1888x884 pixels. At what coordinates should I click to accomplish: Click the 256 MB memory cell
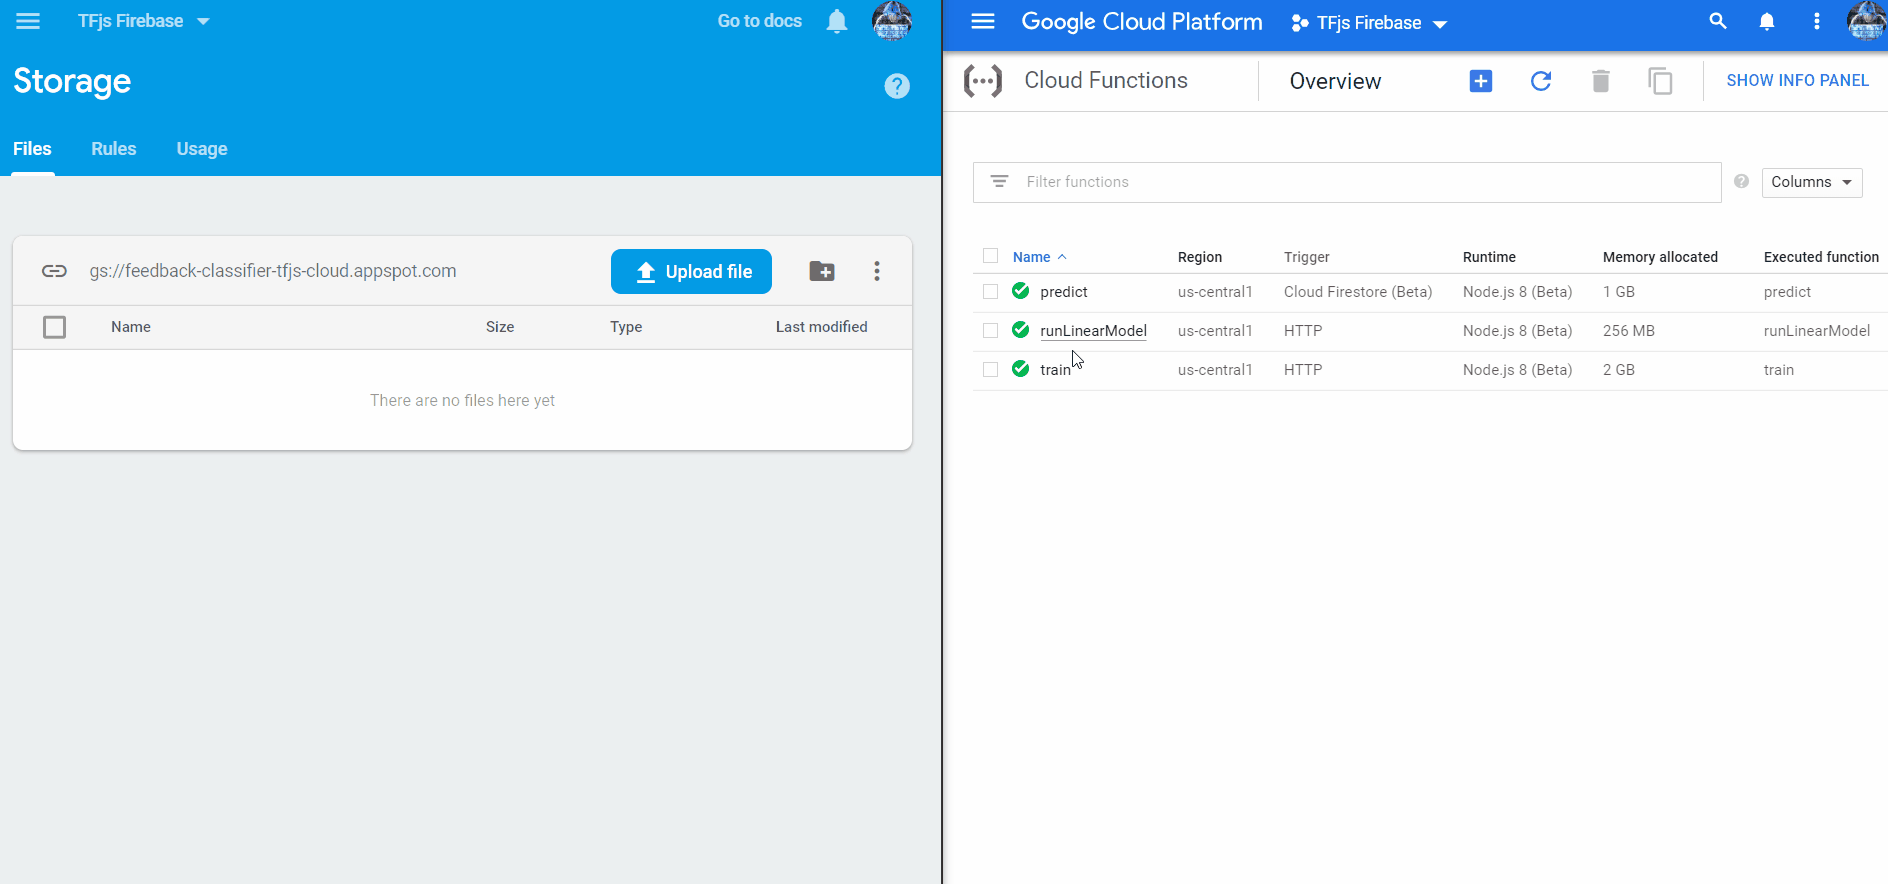[1629, 331]
